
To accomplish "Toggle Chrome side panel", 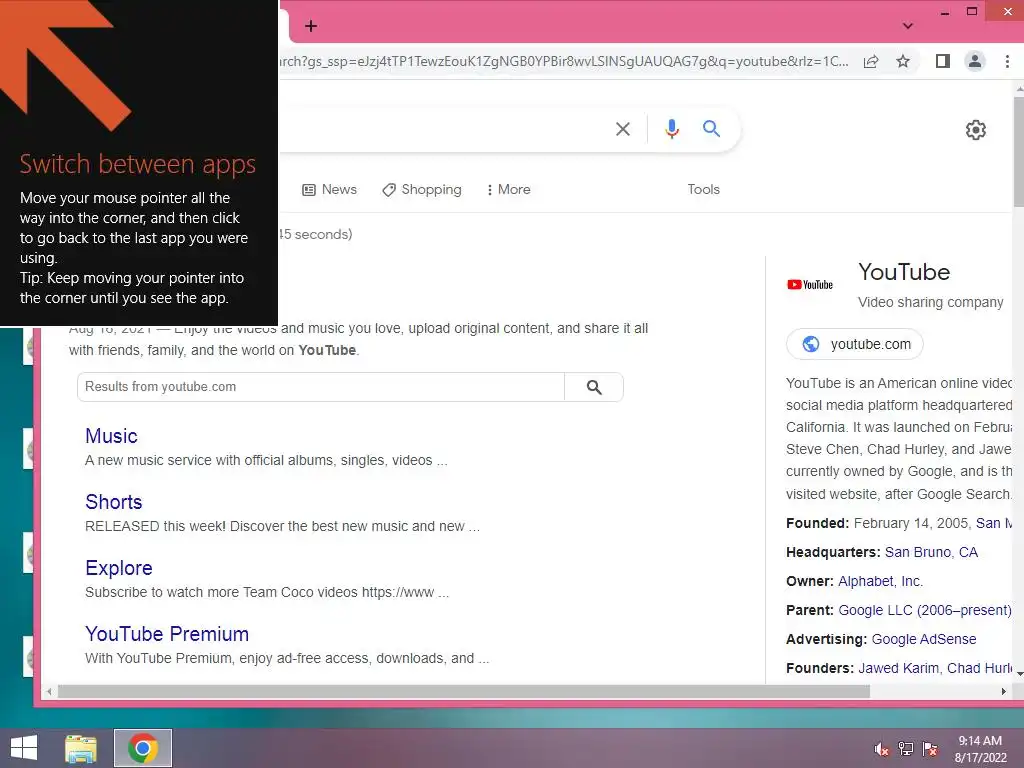I will click(x=942, y=61).
